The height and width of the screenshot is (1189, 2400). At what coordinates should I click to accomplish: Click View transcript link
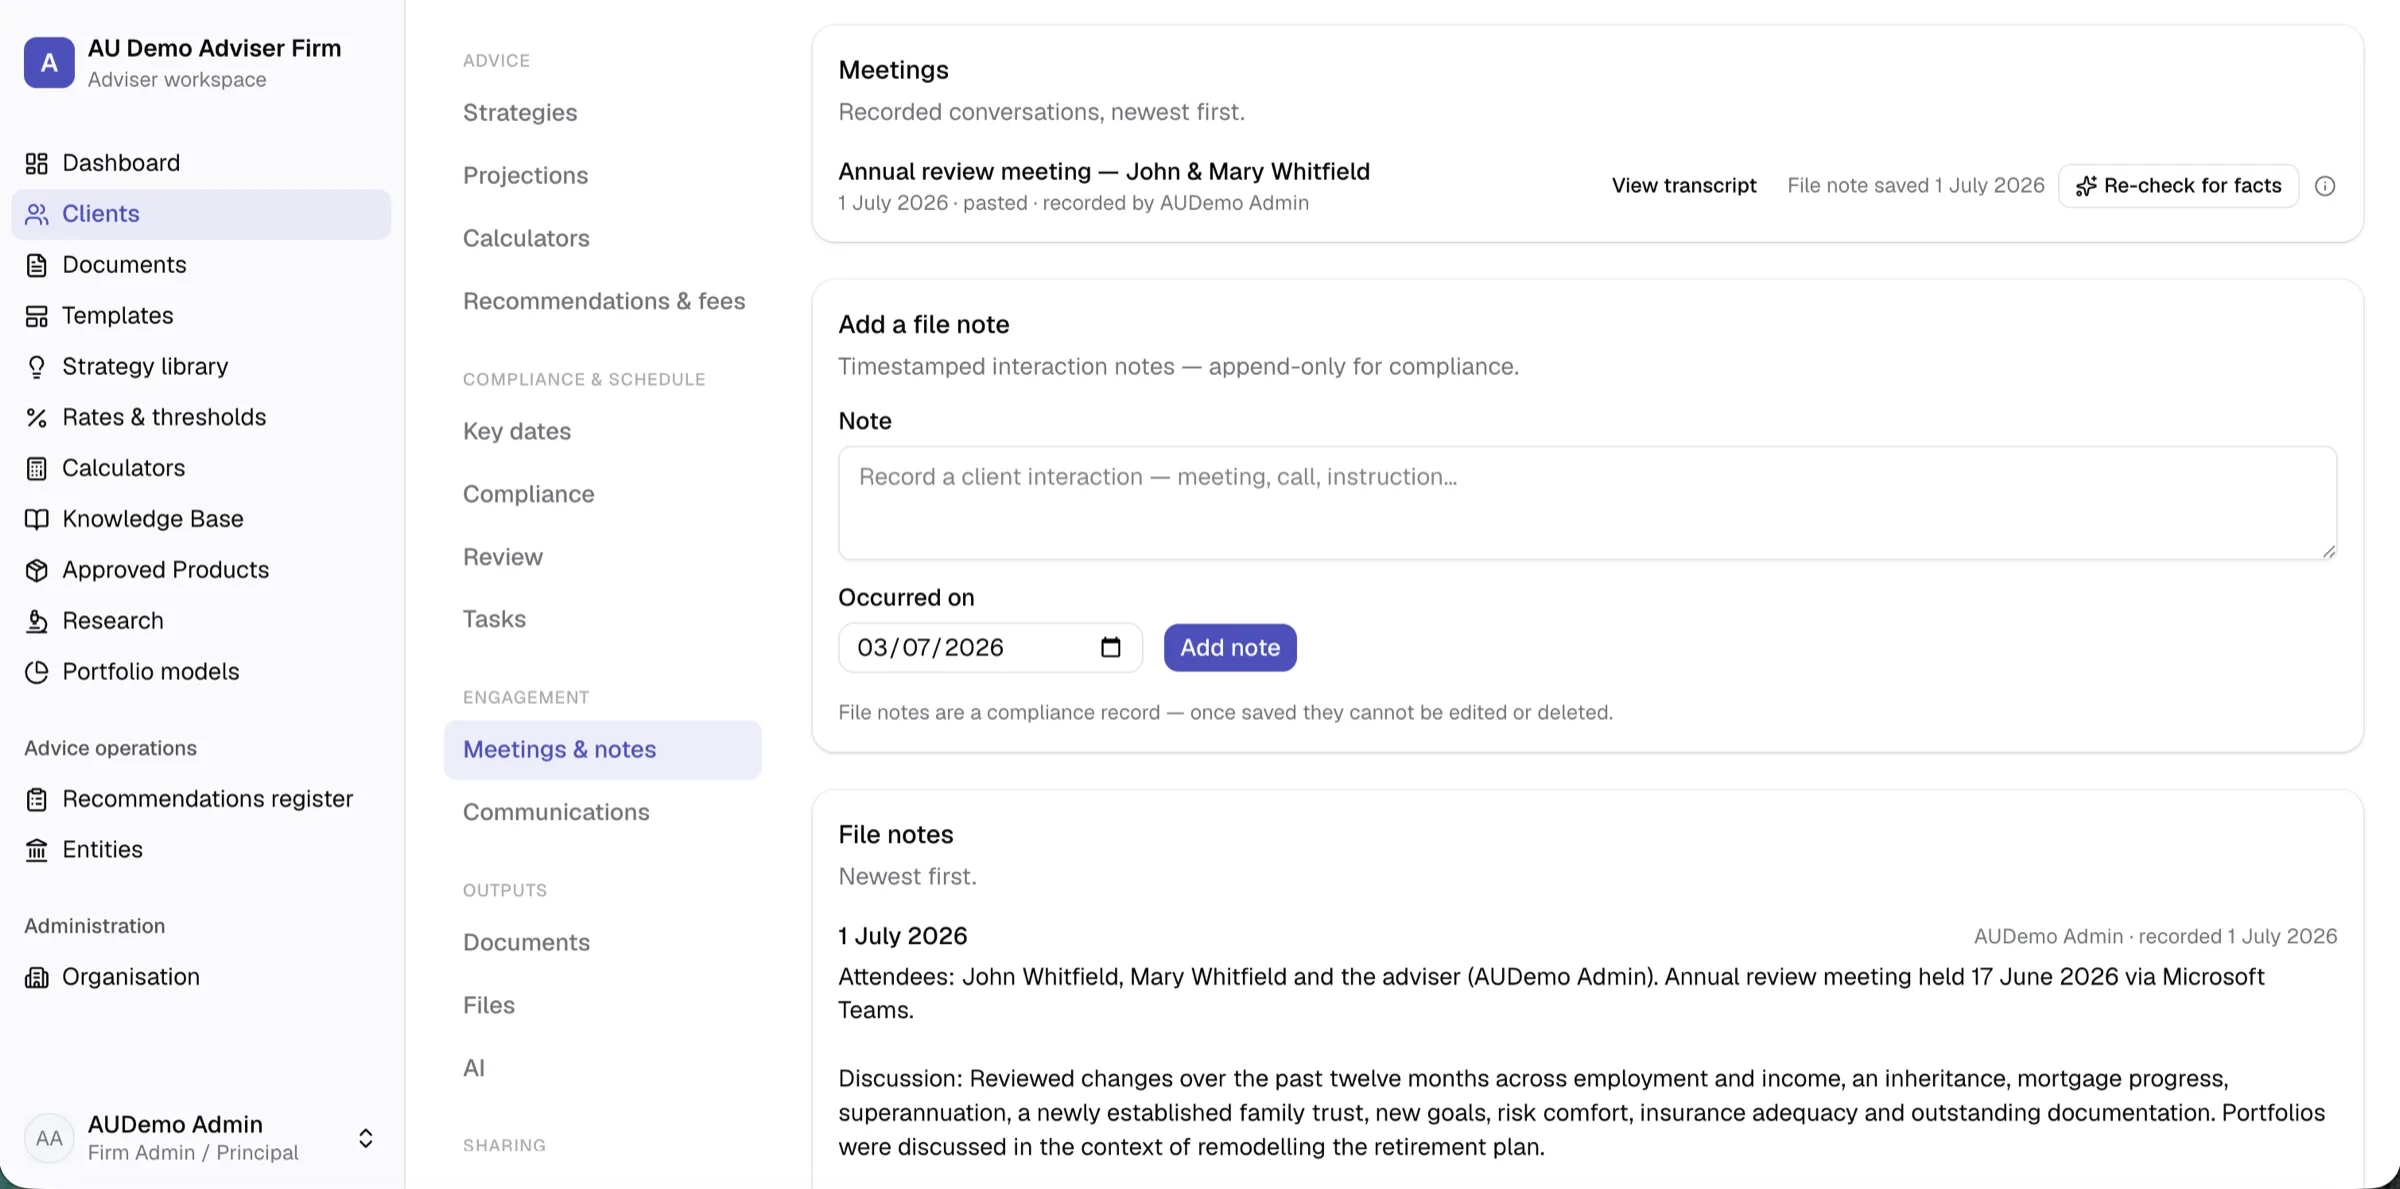click(1684, 186)
